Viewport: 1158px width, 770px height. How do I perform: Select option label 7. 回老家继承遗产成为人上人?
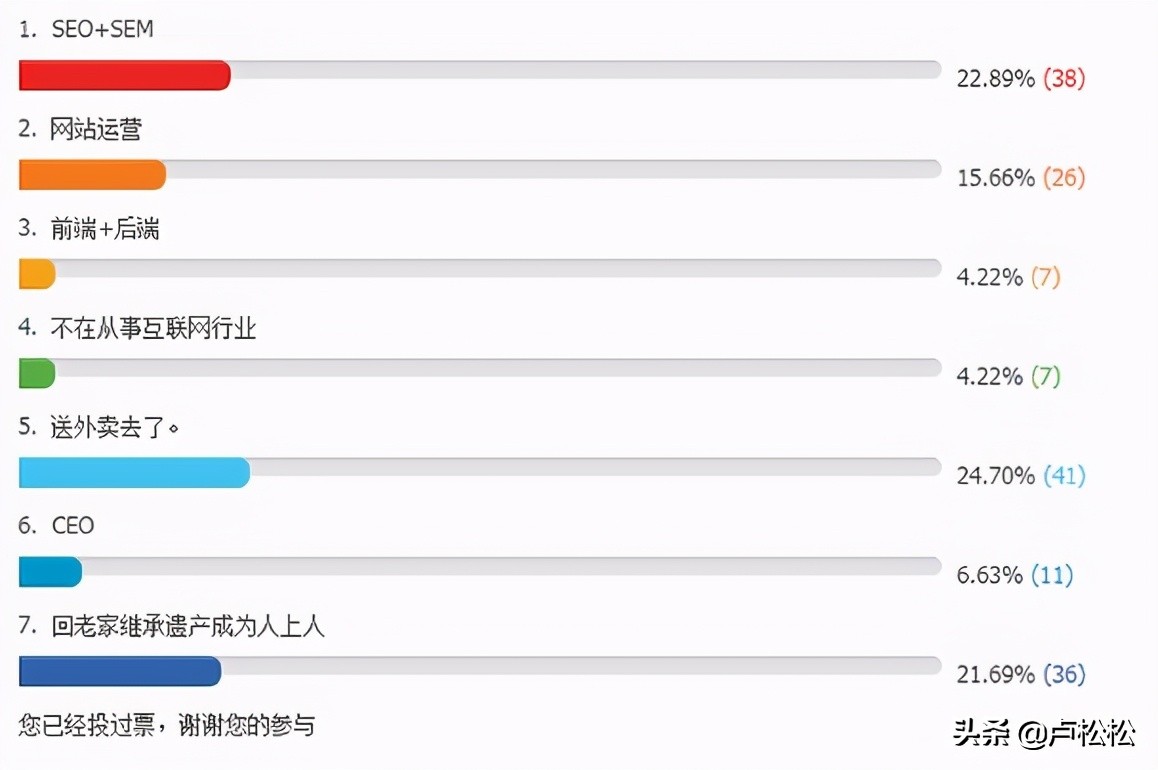(x=171, y=625)
